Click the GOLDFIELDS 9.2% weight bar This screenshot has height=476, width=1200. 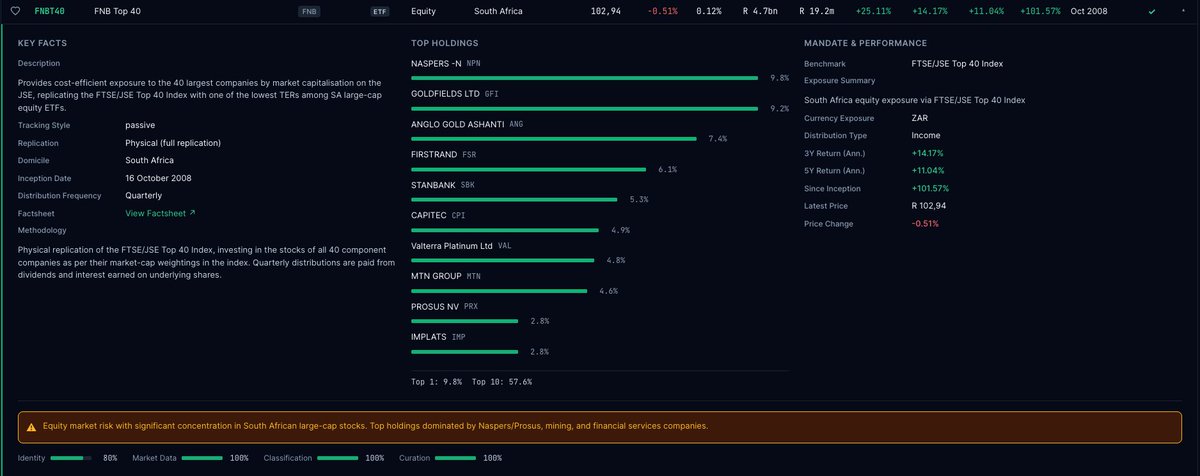pos(585,108)
